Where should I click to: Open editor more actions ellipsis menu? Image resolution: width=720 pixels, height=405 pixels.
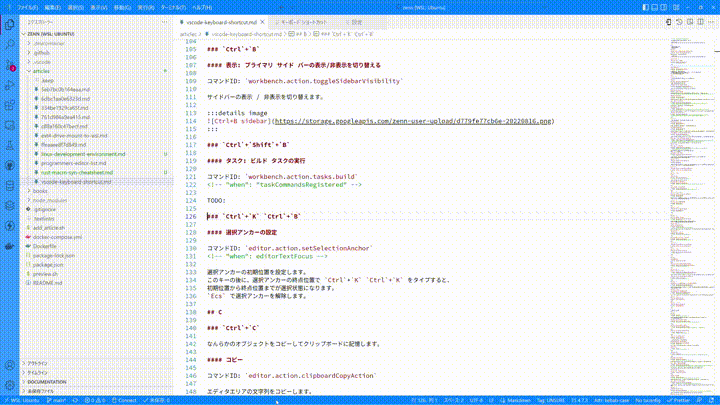(x=711, y=22)
